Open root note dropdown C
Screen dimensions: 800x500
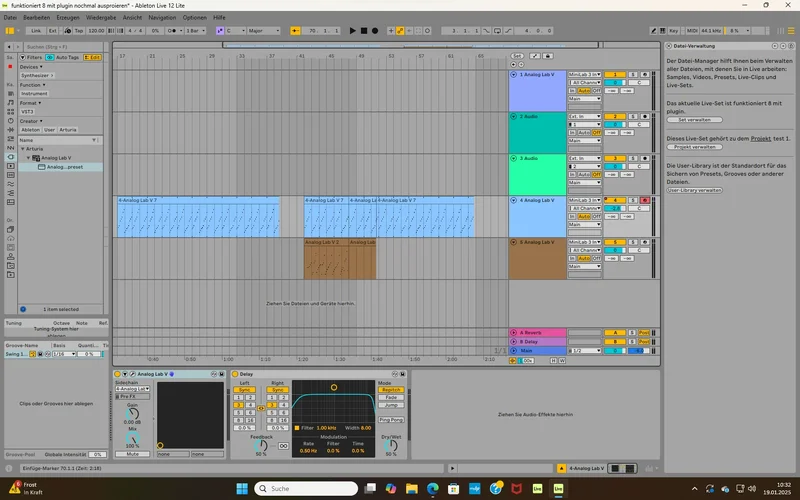[235, 31]
